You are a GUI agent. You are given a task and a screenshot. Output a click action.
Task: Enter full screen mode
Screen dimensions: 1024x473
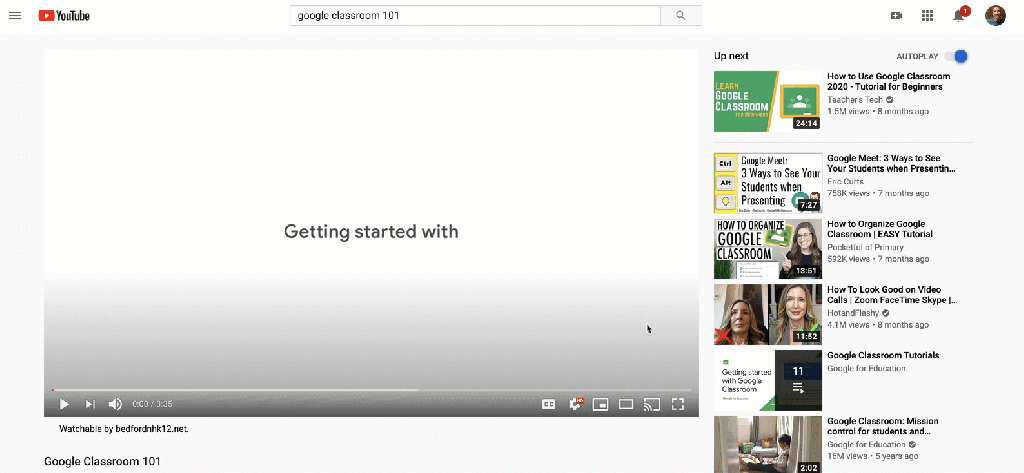coord(678,404)
